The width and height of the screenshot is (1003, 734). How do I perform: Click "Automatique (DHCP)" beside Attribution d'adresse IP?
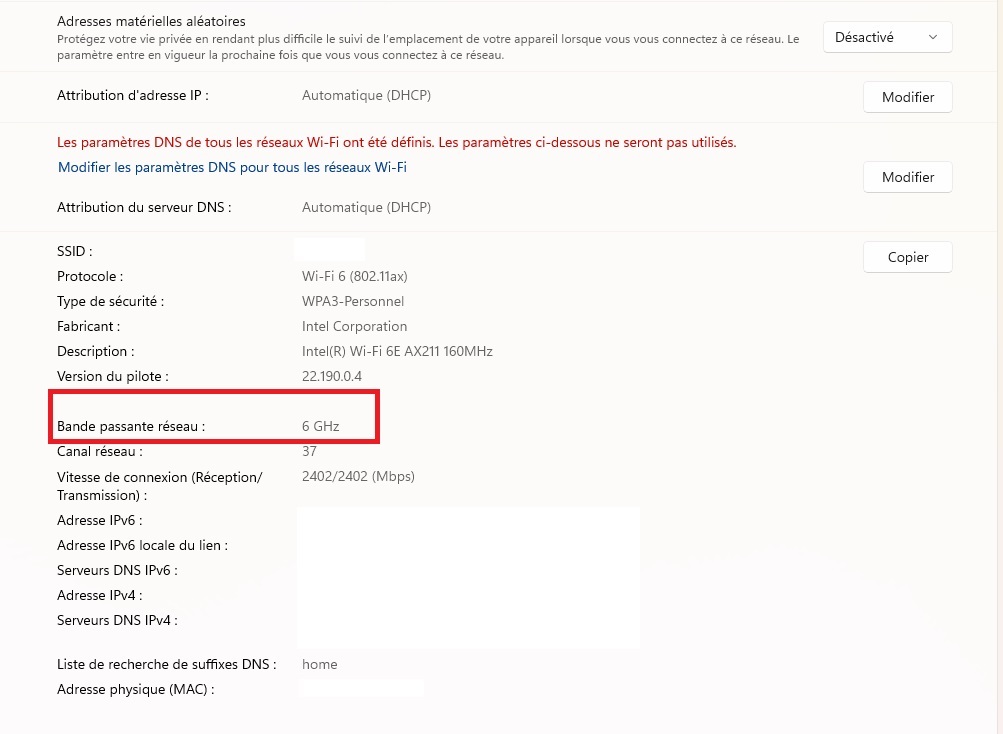tap(366, 96)
